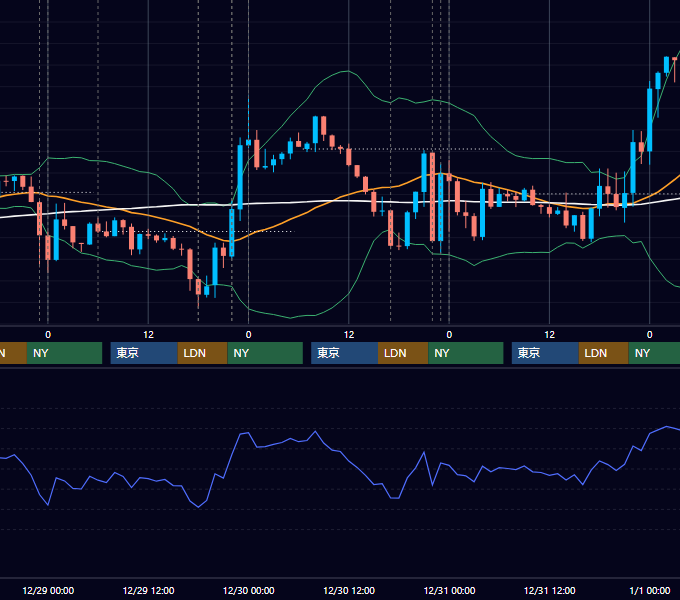The height and width of the screenshot is (600, 680).
Task: Click hour label 0 above 12/29 00:00
Action: [48, 335]
